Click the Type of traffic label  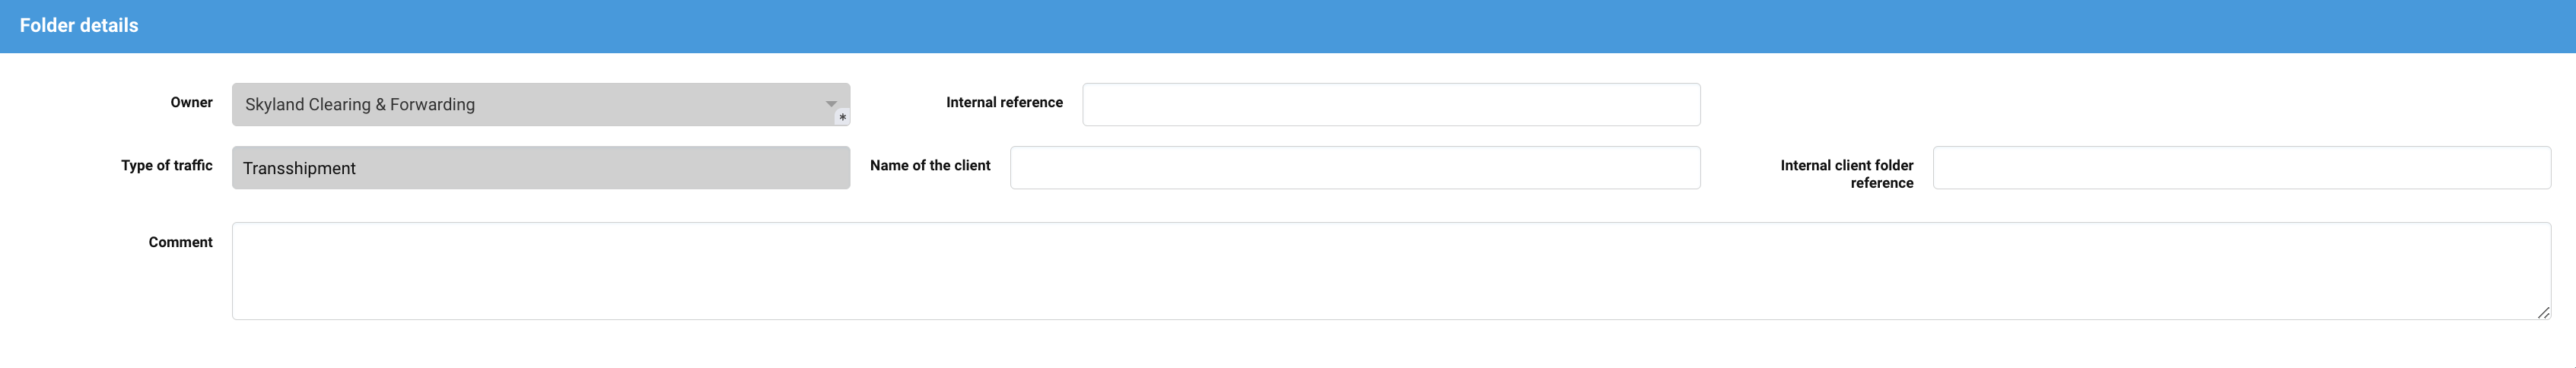click(166, 165)
